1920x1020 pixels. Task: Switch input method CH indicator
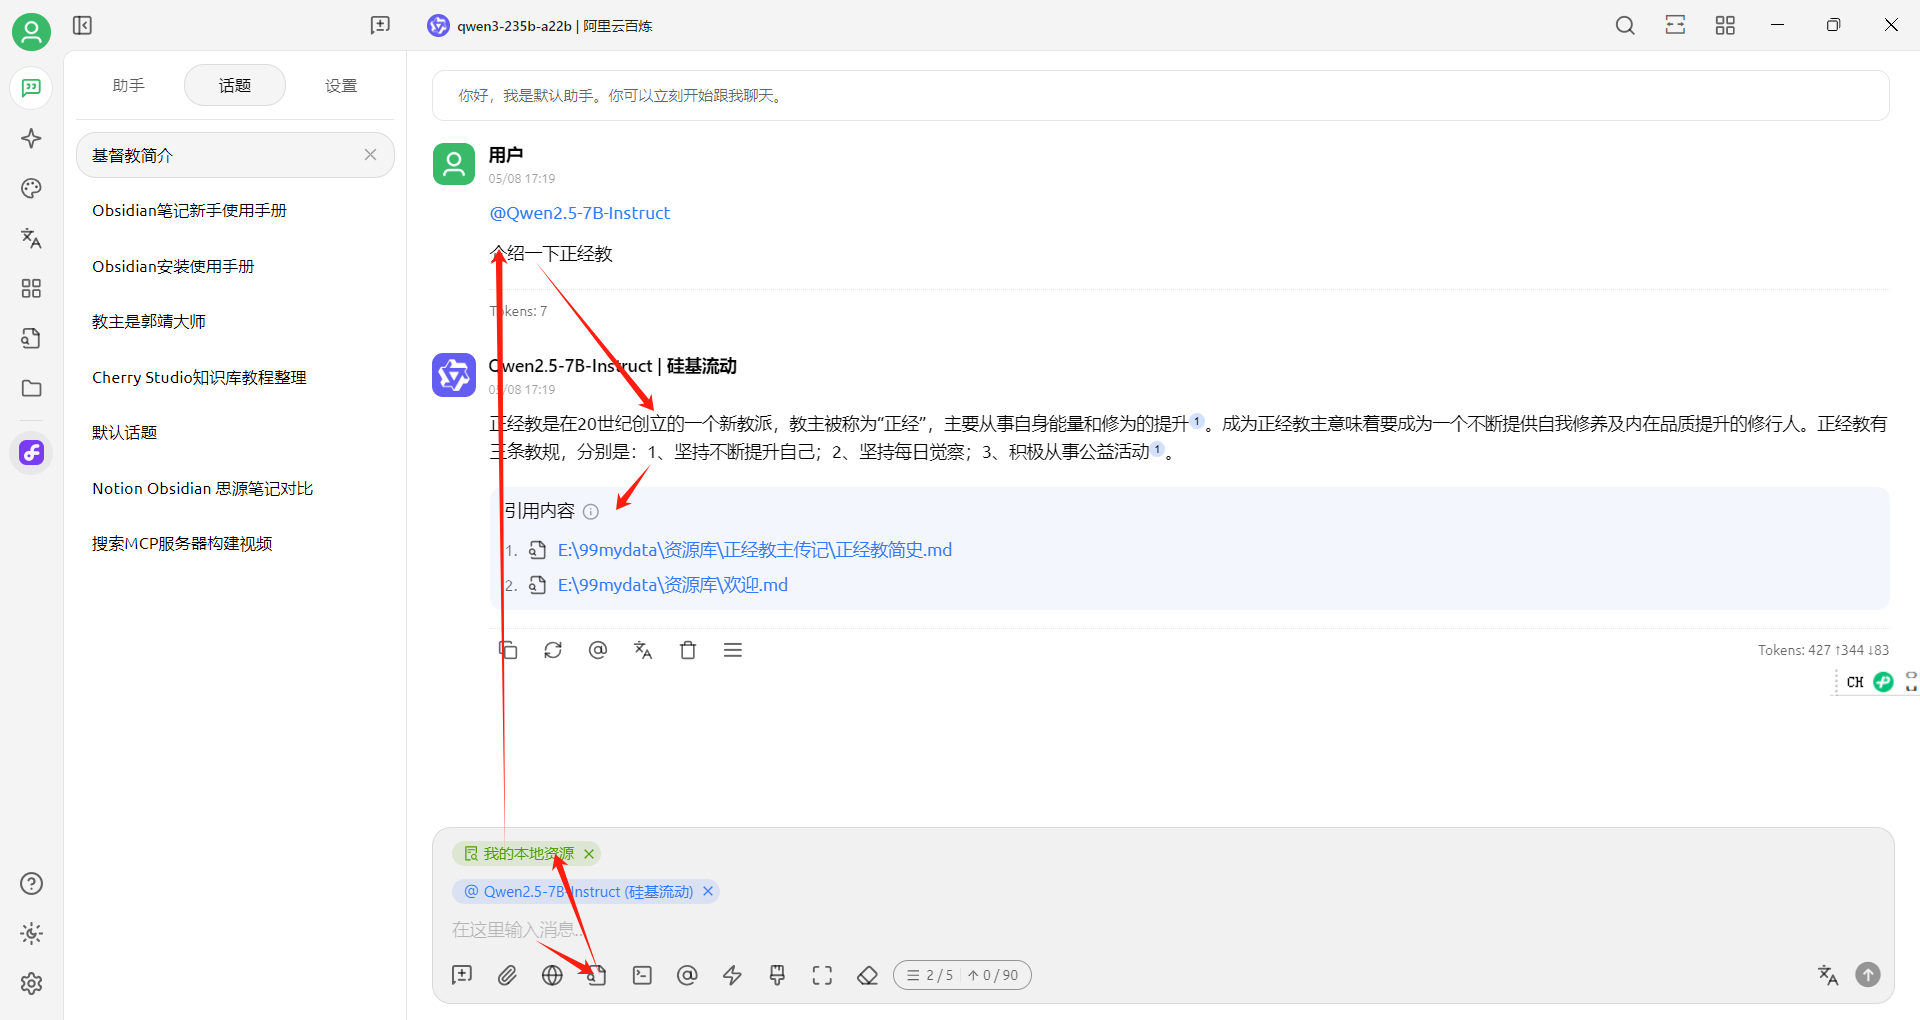click(1855, 682)
